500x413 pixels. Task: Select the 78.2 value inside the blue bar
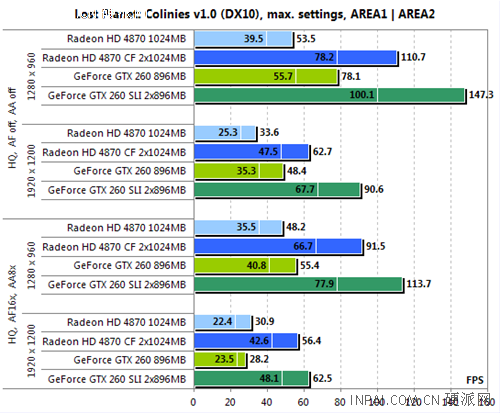(324, 57)
